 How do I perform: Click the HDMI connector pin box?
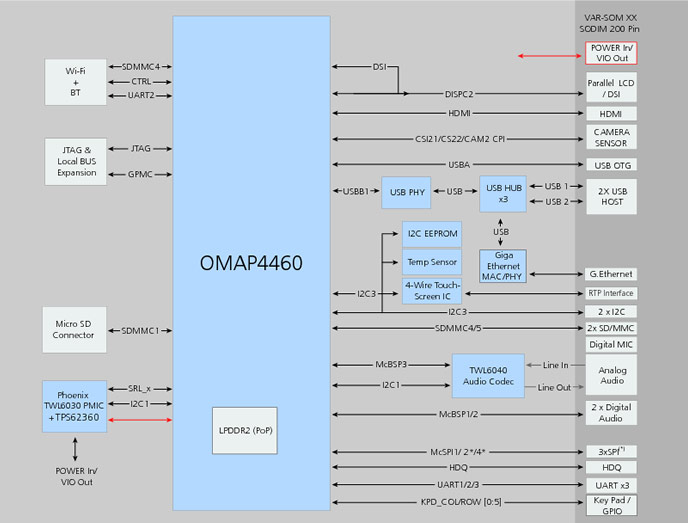(x=611, y=114)
